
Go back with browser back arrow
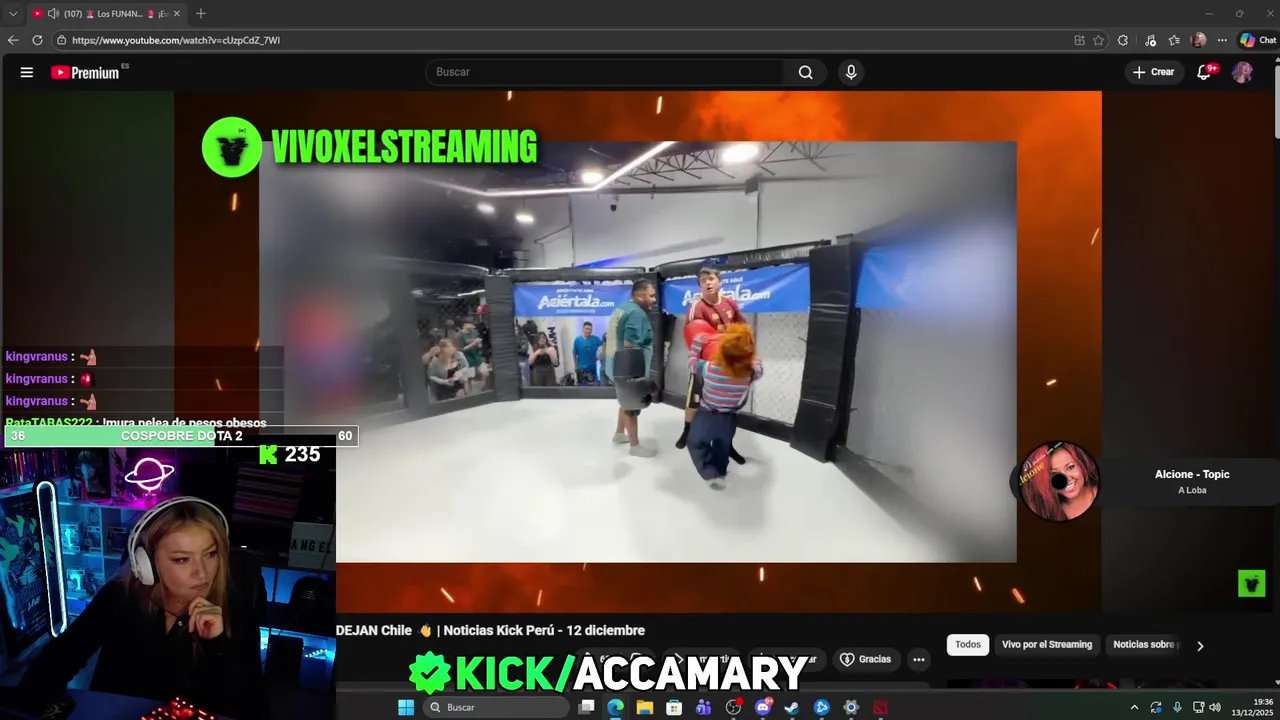coord(13,40)
